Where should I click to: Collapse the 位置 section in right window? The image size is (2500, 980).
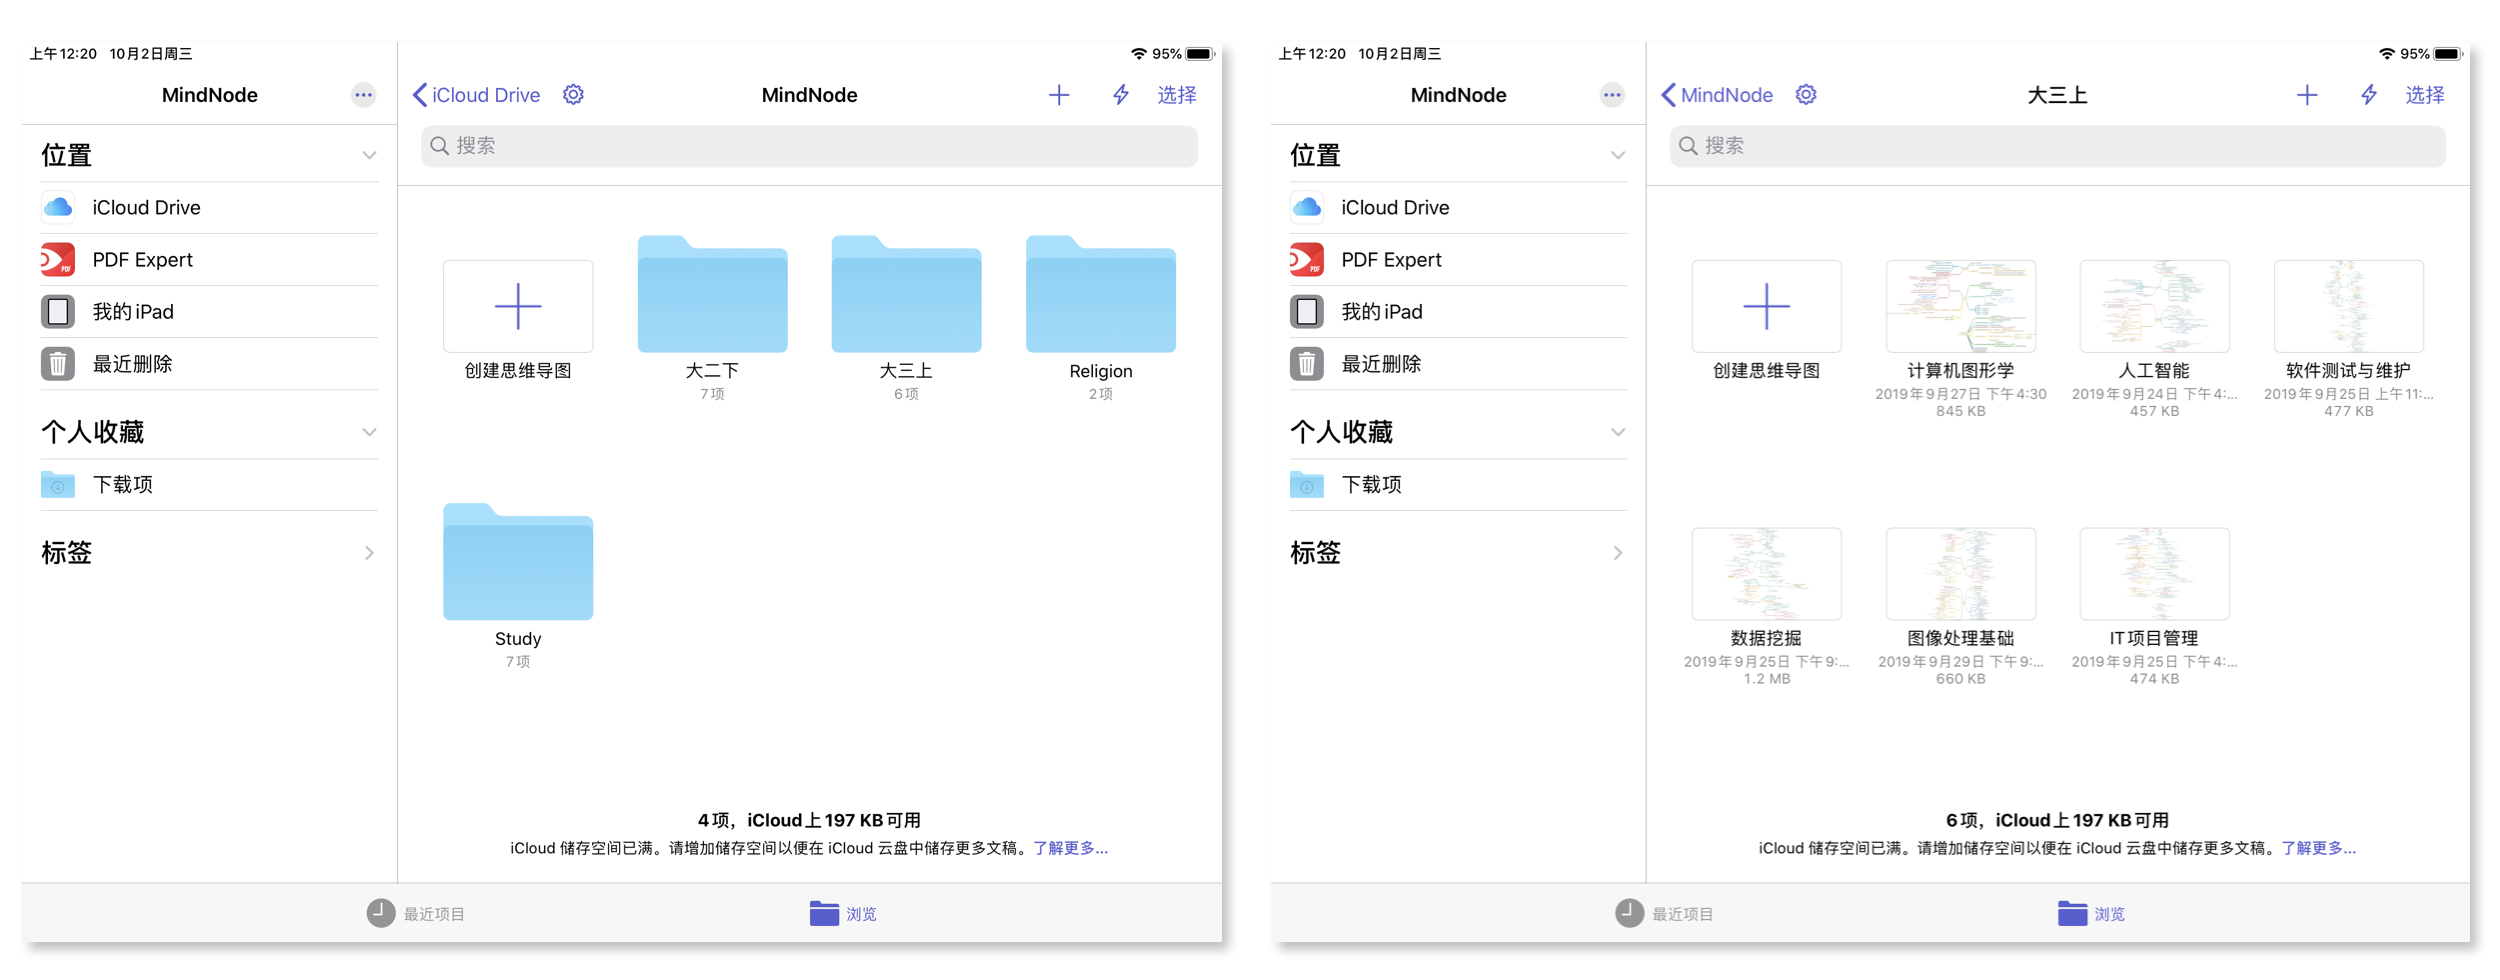1617,155
